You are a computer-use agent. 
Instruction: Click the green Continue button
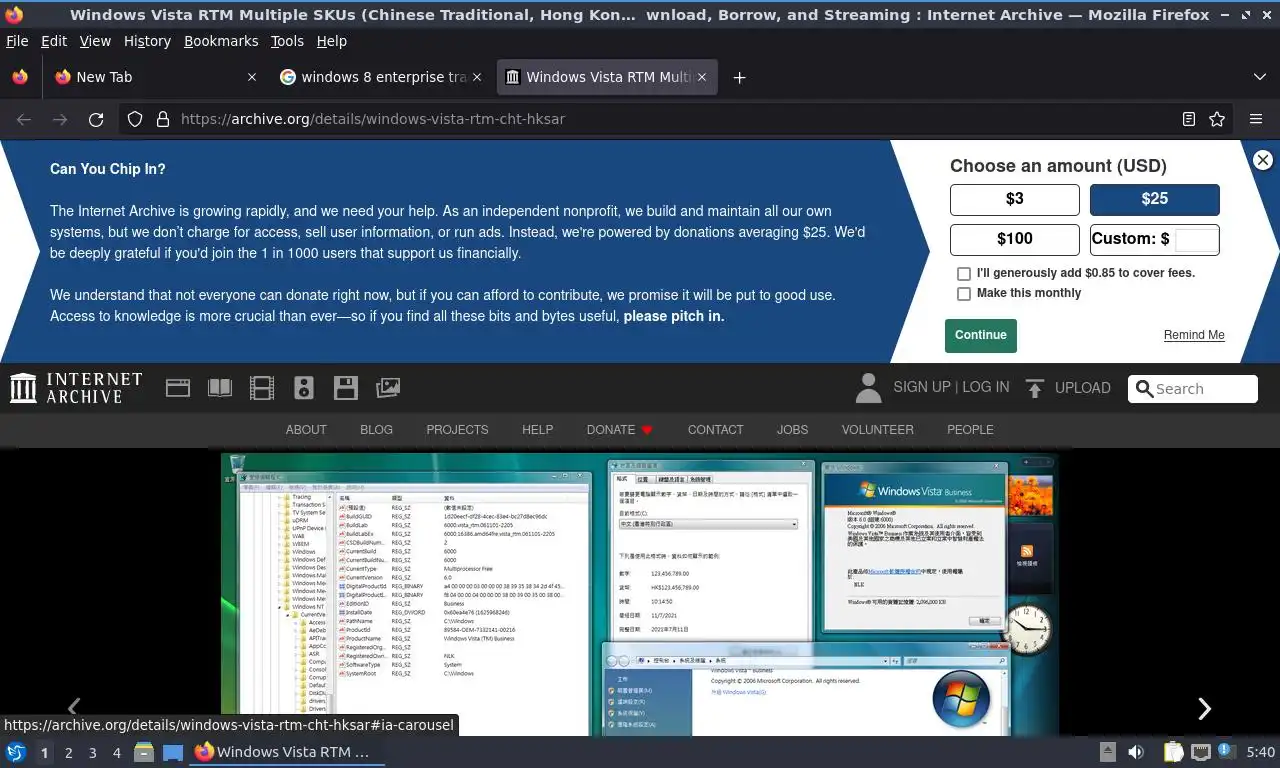980,336
